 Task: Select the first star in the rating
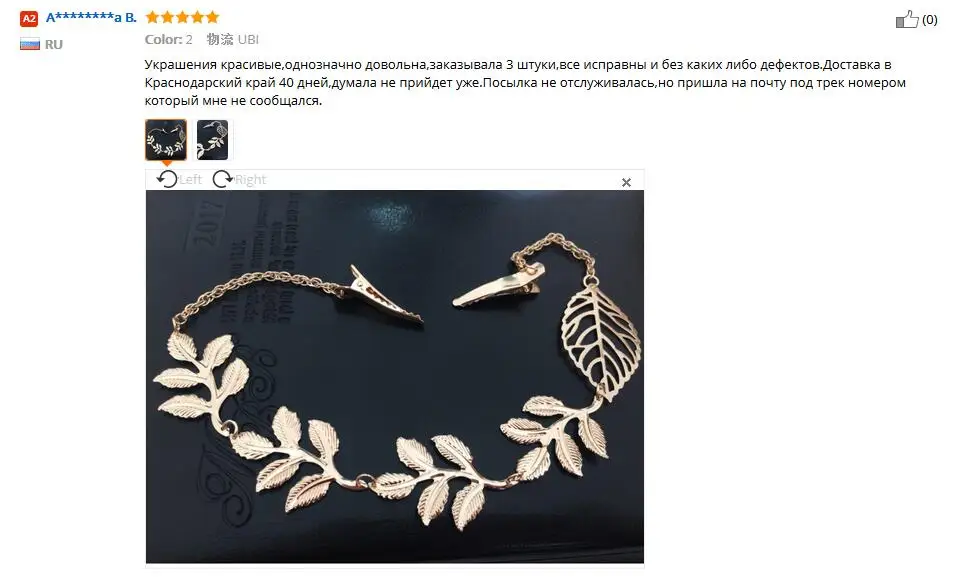coord(152,17)
